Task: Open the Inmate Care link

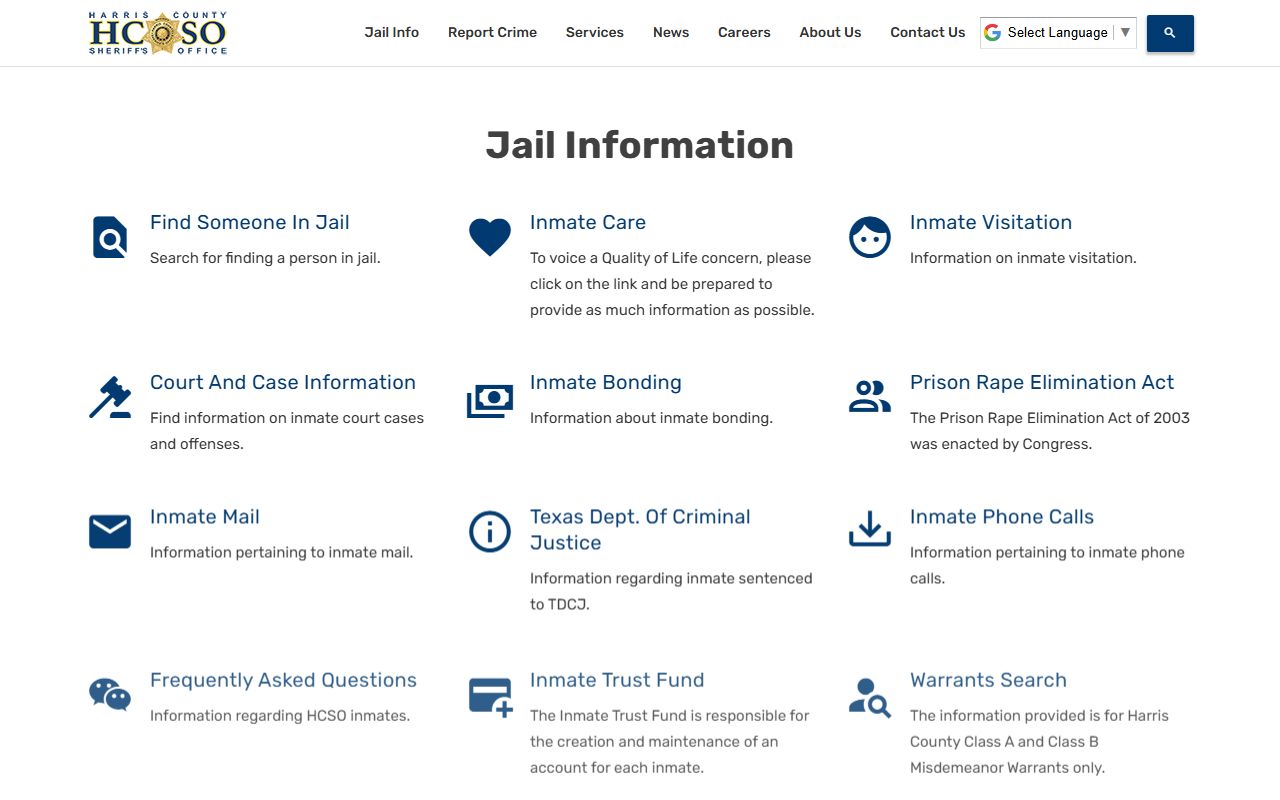Action: click(588, 222)
